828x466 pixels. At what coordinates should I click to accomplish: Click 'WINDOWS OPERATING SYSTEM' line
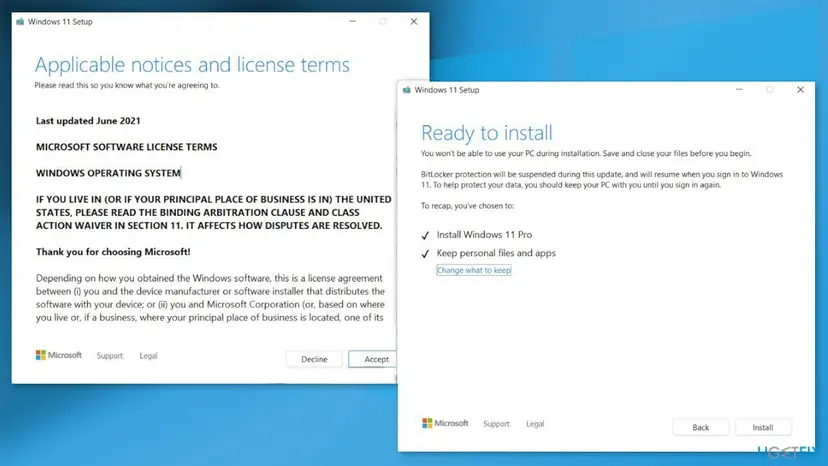tap(108, 173)
